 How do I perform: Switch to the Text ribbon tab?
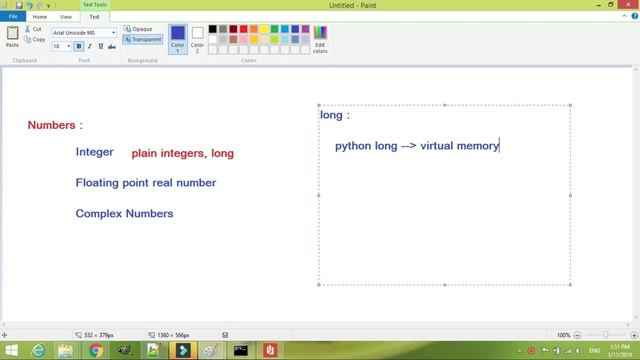[x=94, y=17]
